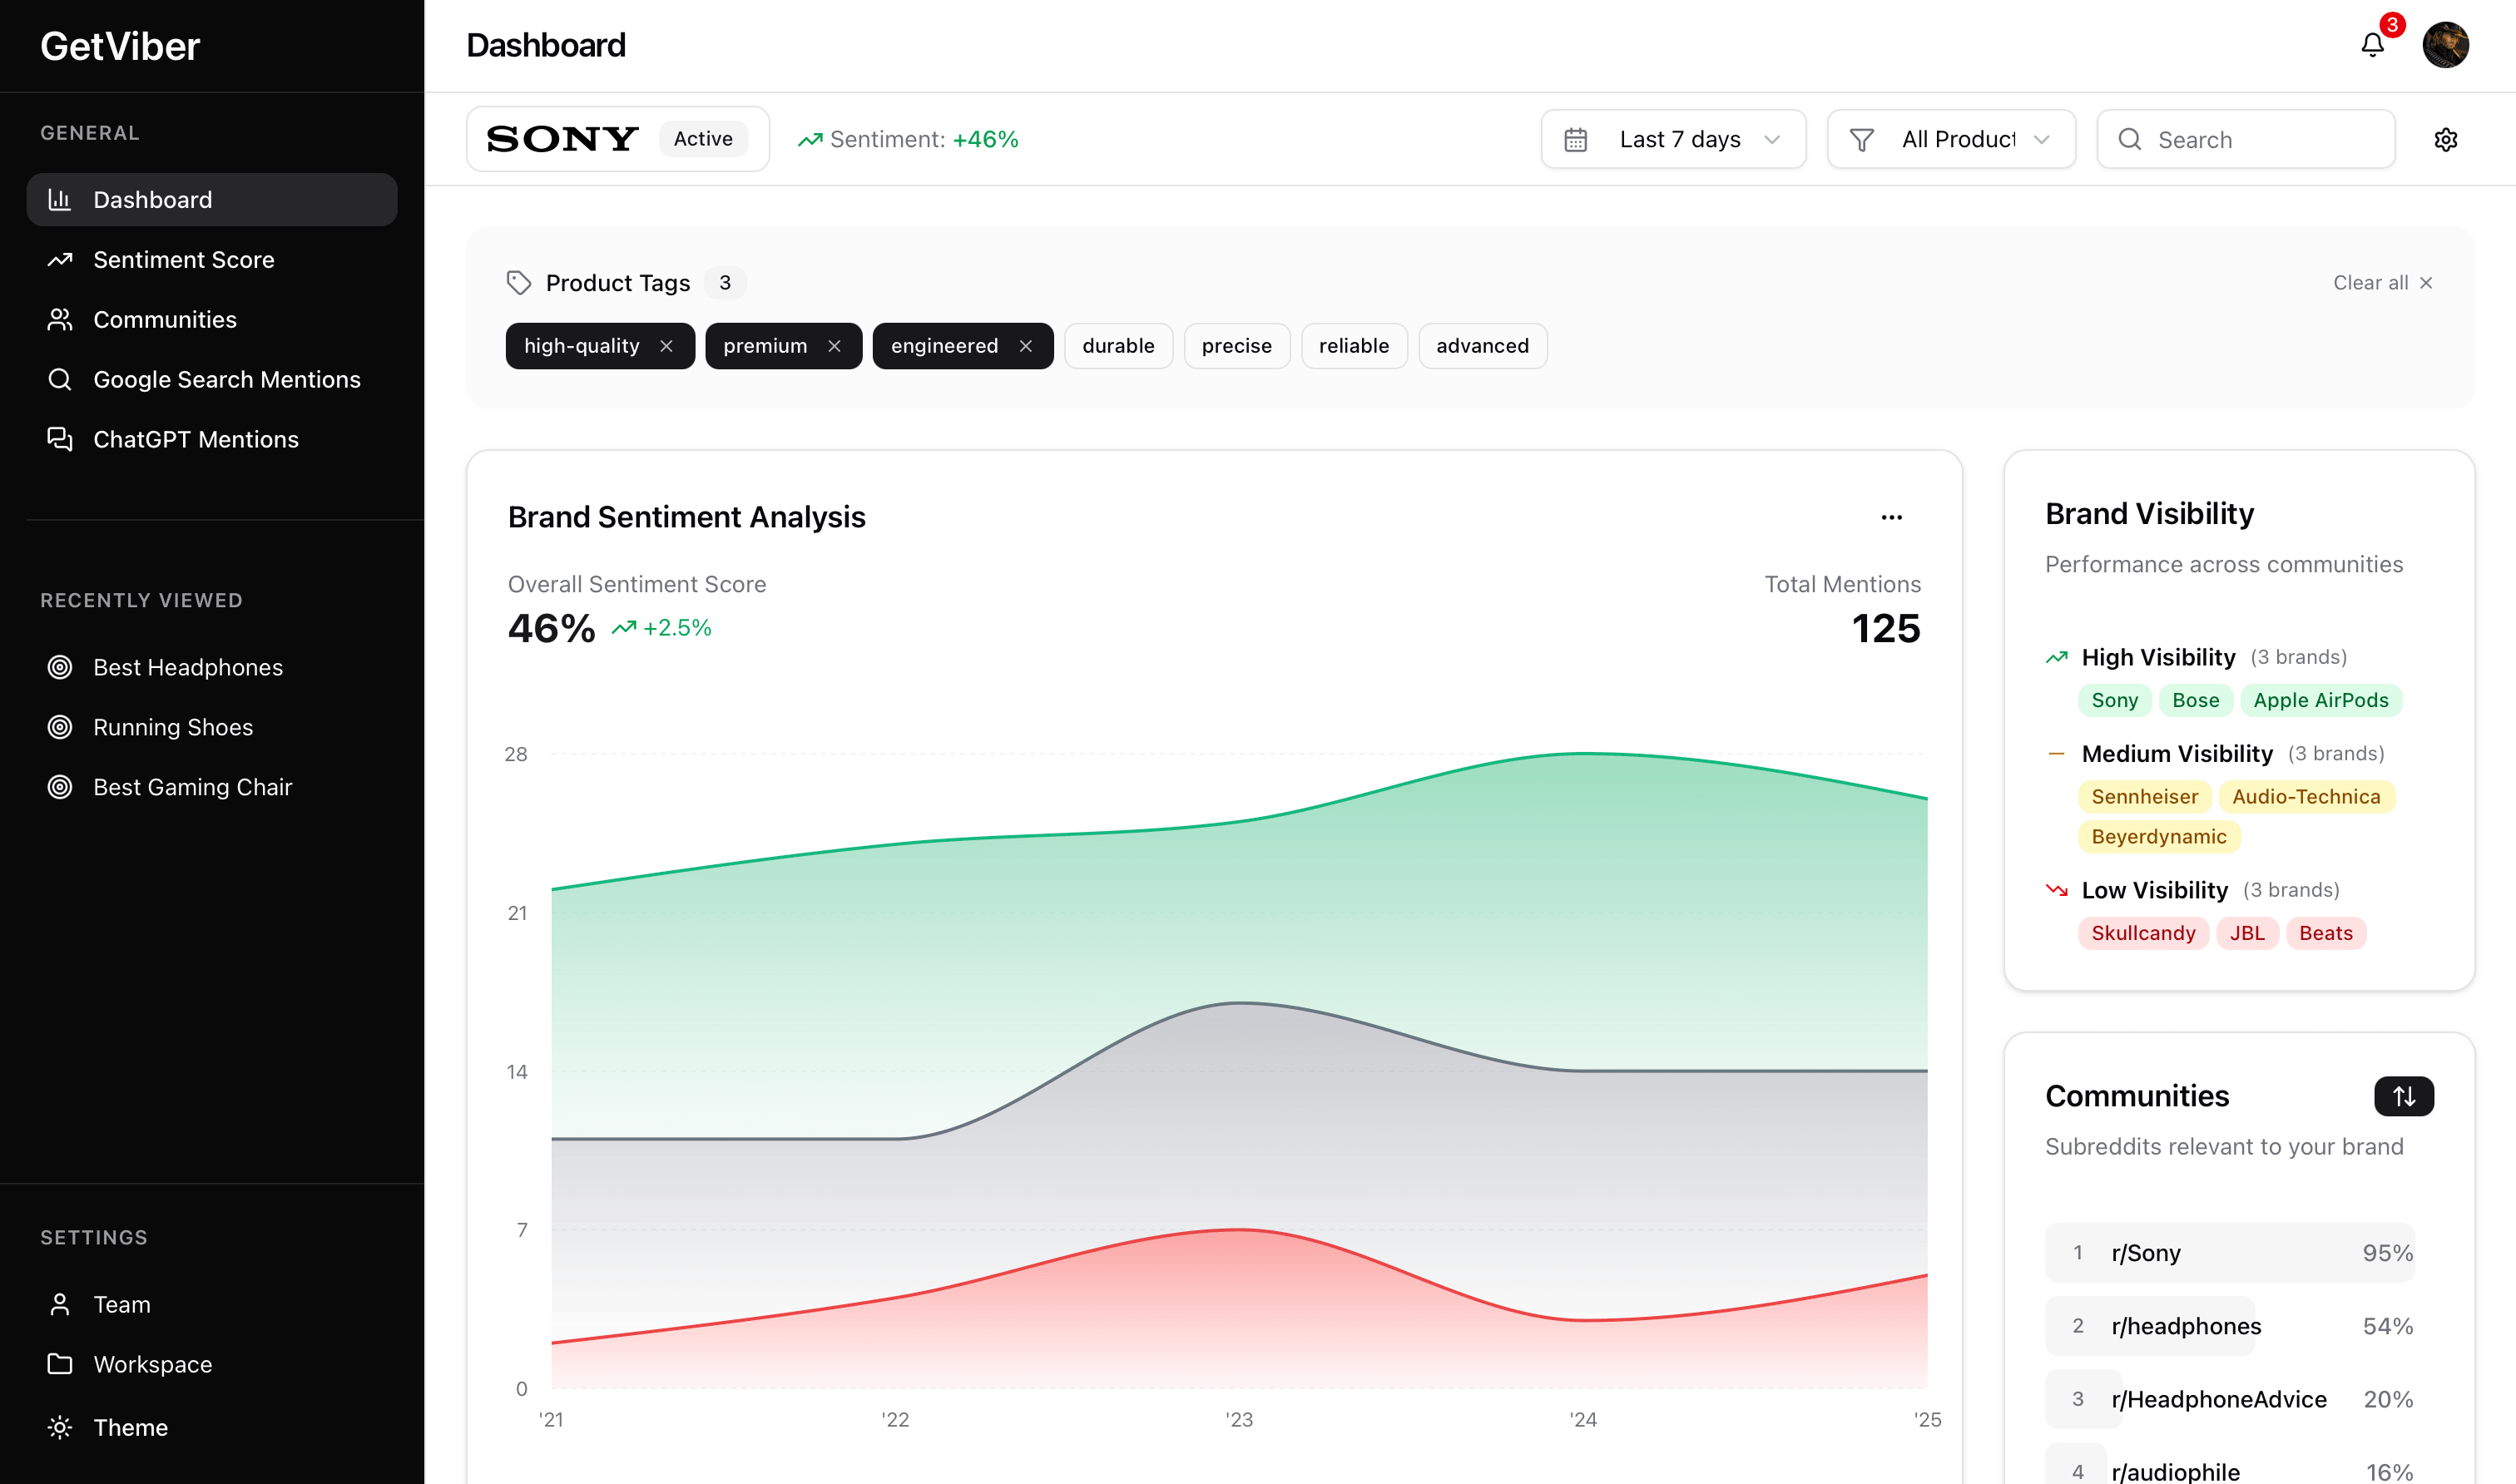Screen dimensions: 2516x1484
Task: Open the Last 7 days dropdown
Action: click(1672, 139)
